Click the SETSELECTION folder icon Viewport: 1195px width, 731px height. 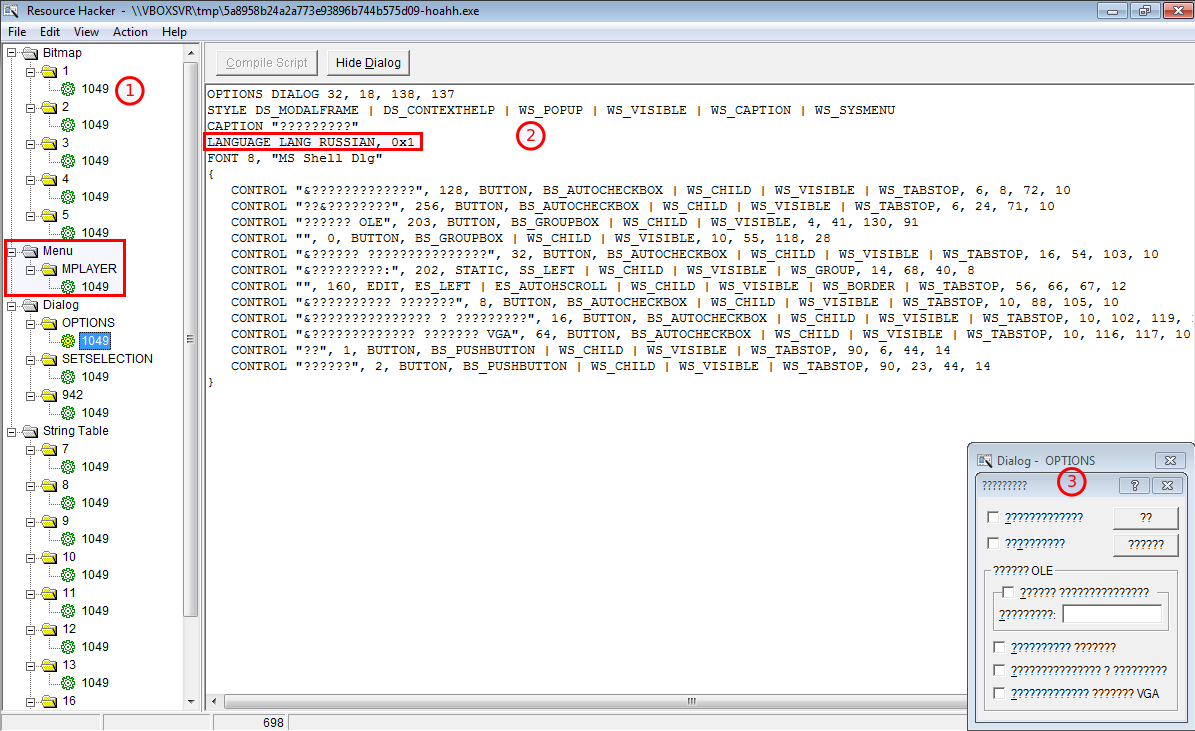click(48, 359)
